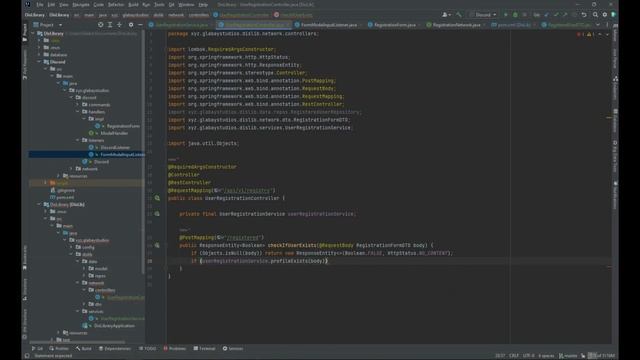Open the Navigate menu
640x360 pixels.
tap(81, 4)
